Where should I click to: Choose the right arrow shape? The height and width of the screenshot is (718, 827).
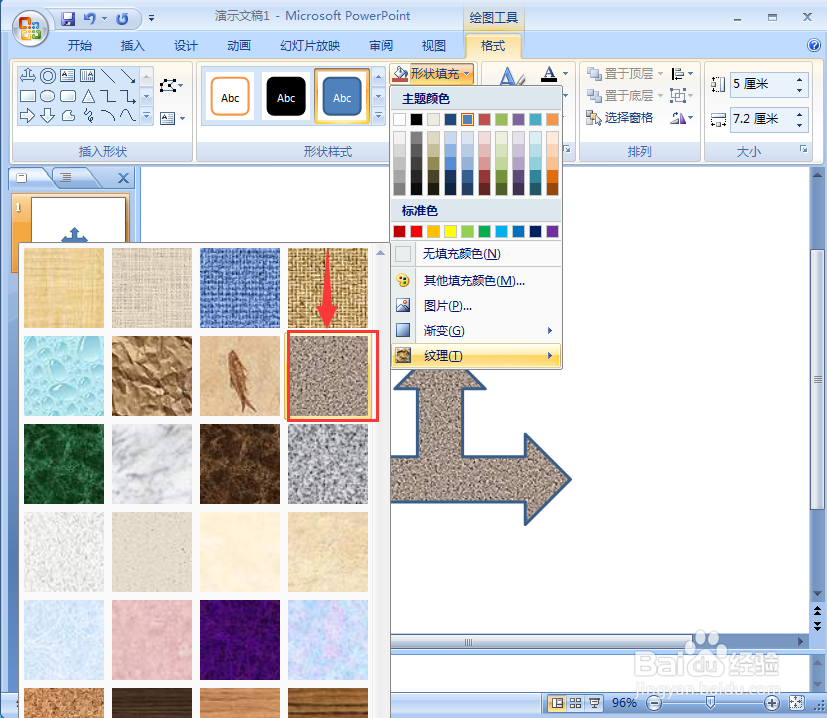click(x=27, y=116)
